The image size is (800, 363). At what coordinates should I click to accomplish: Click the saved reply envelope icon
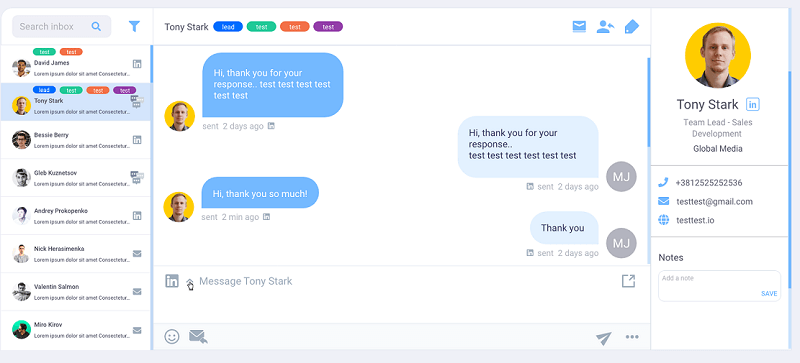pyautogui.click(x=198, y=336)
